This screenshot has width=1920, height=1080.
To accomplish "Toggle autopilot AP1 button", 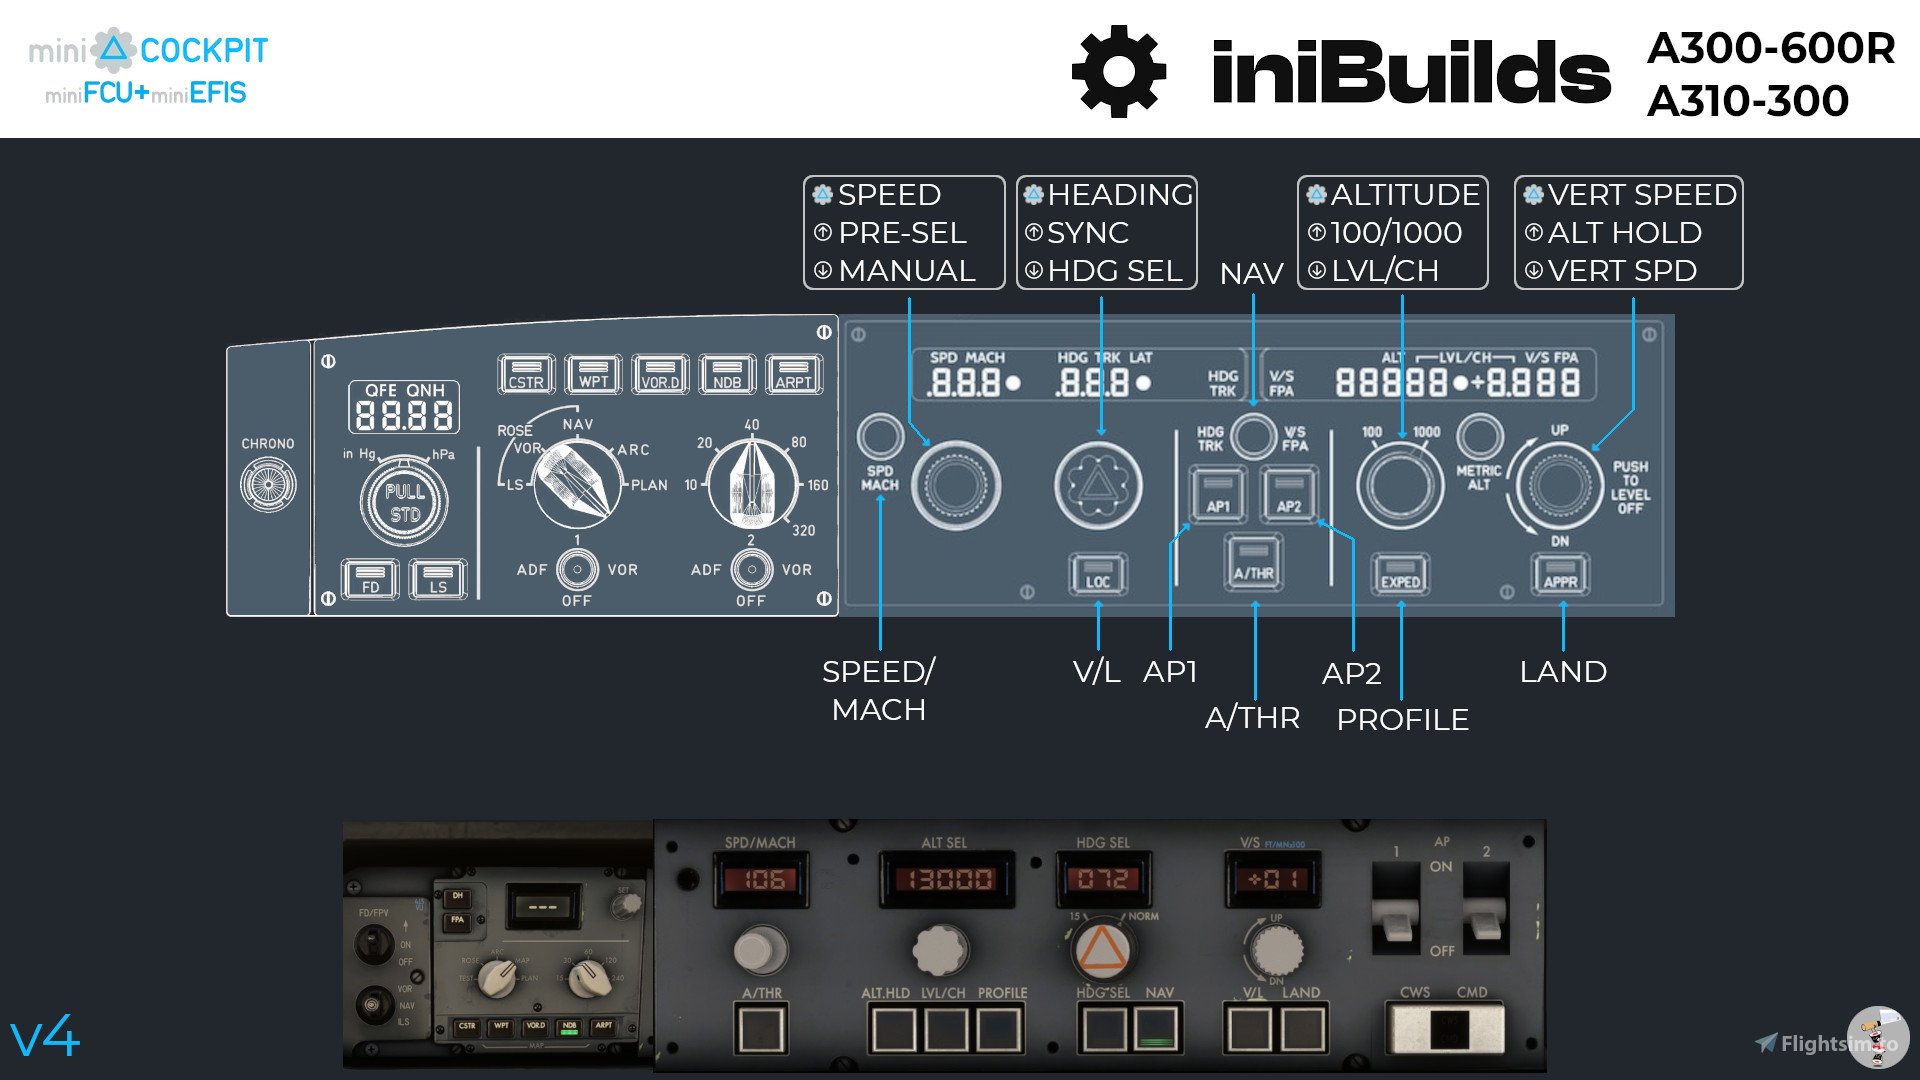I will pyautogui.click(x=1218, y=495).
